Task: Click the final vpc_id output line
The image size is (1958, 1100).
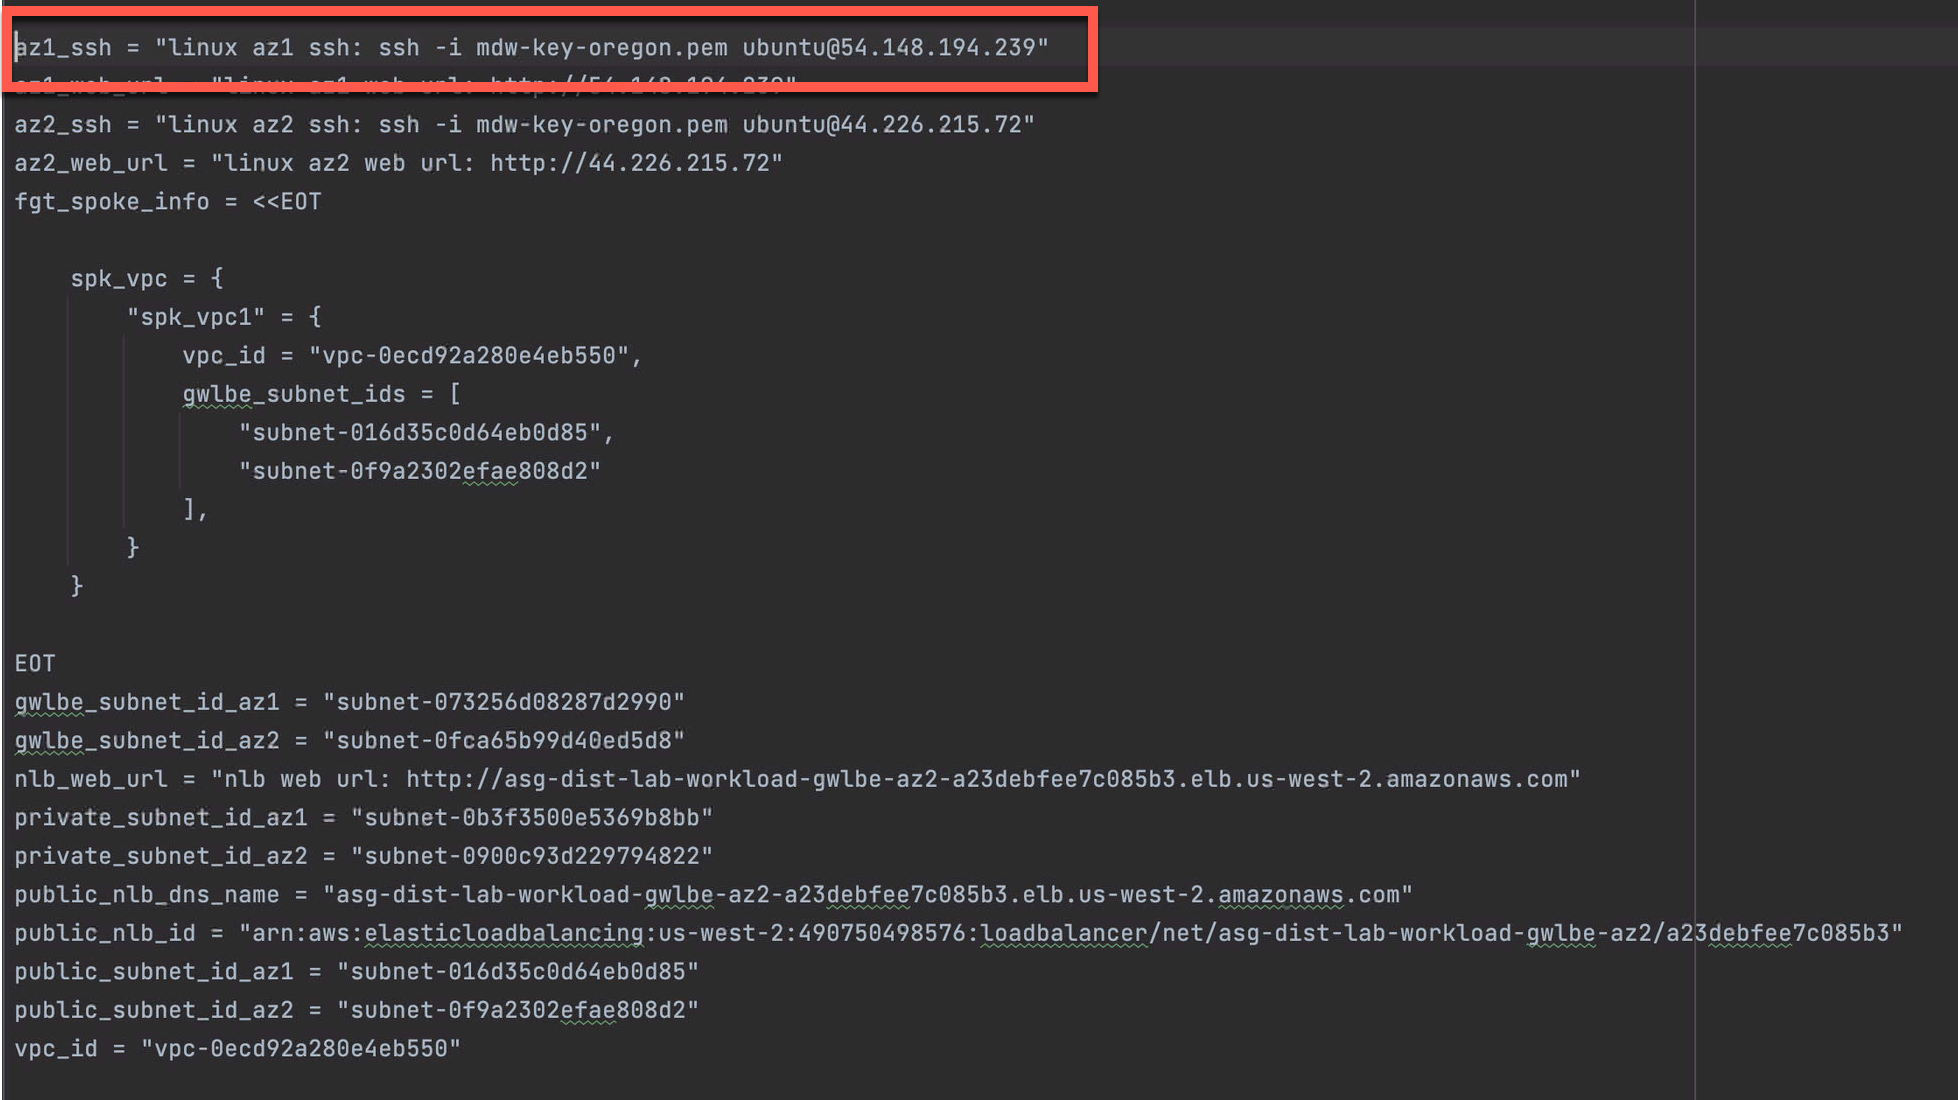Action: 238,1048
